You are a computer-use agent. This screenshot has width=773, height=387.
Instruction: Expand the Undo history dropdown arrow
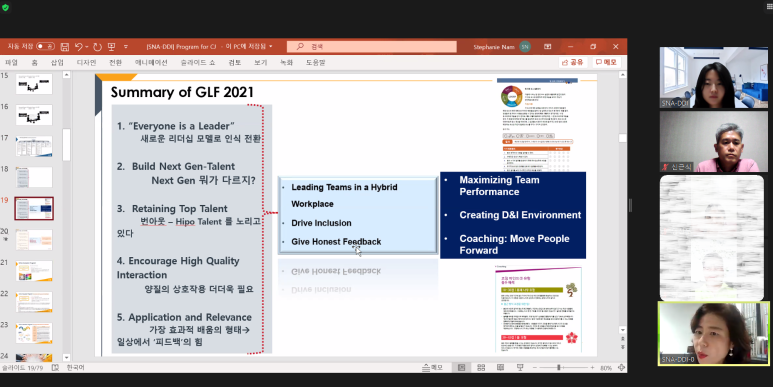pyautogui.click(x=87, y=47)
